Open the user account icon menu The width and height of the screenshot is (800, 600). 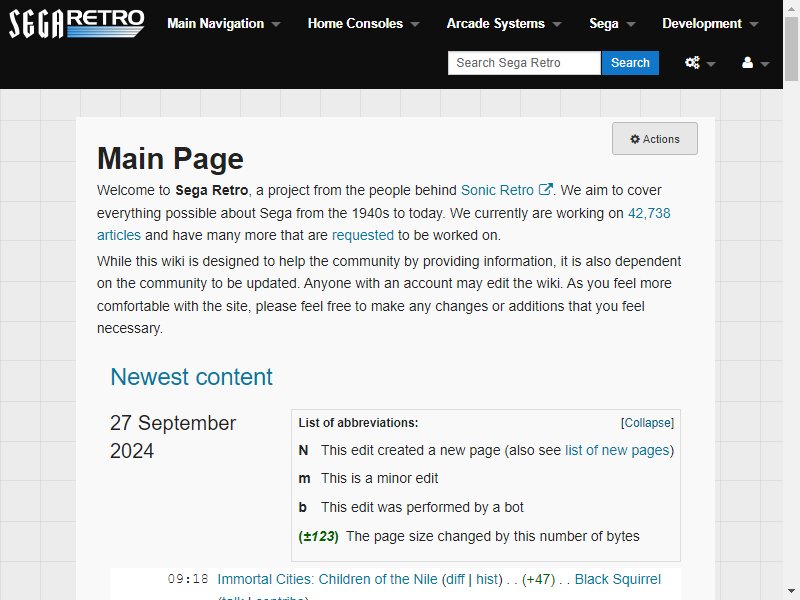tap(755, 63)
